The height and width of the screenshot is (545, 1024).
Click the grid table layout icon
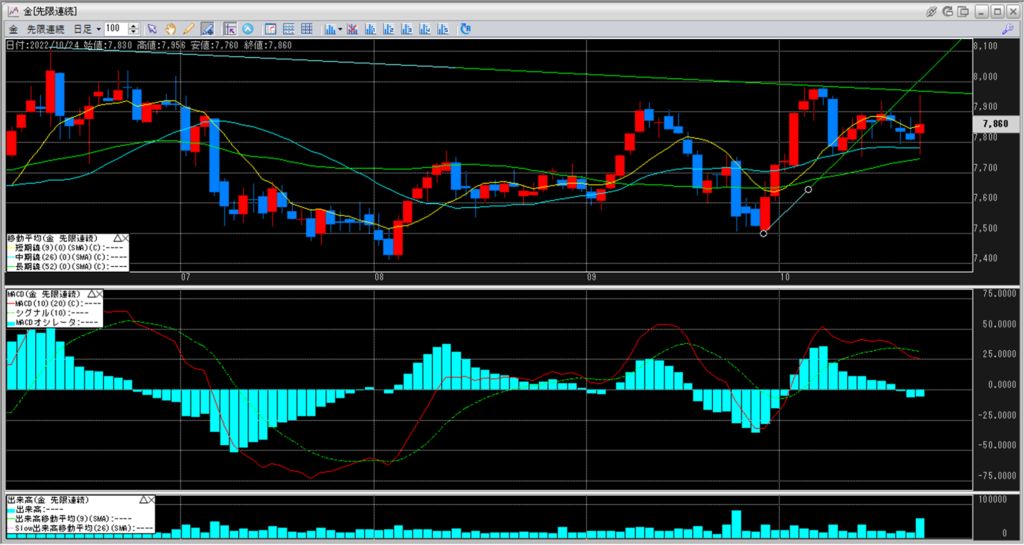307,29
